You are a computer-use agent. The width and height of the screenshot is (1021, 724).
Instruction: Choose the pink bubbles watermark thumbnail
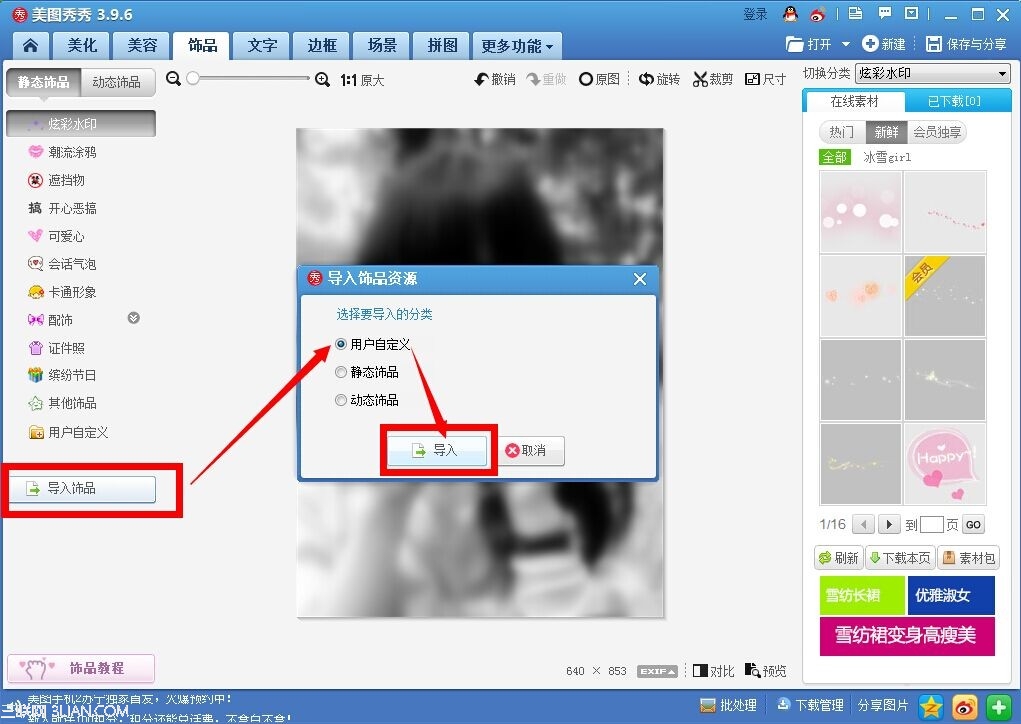[x=860, y=212]
